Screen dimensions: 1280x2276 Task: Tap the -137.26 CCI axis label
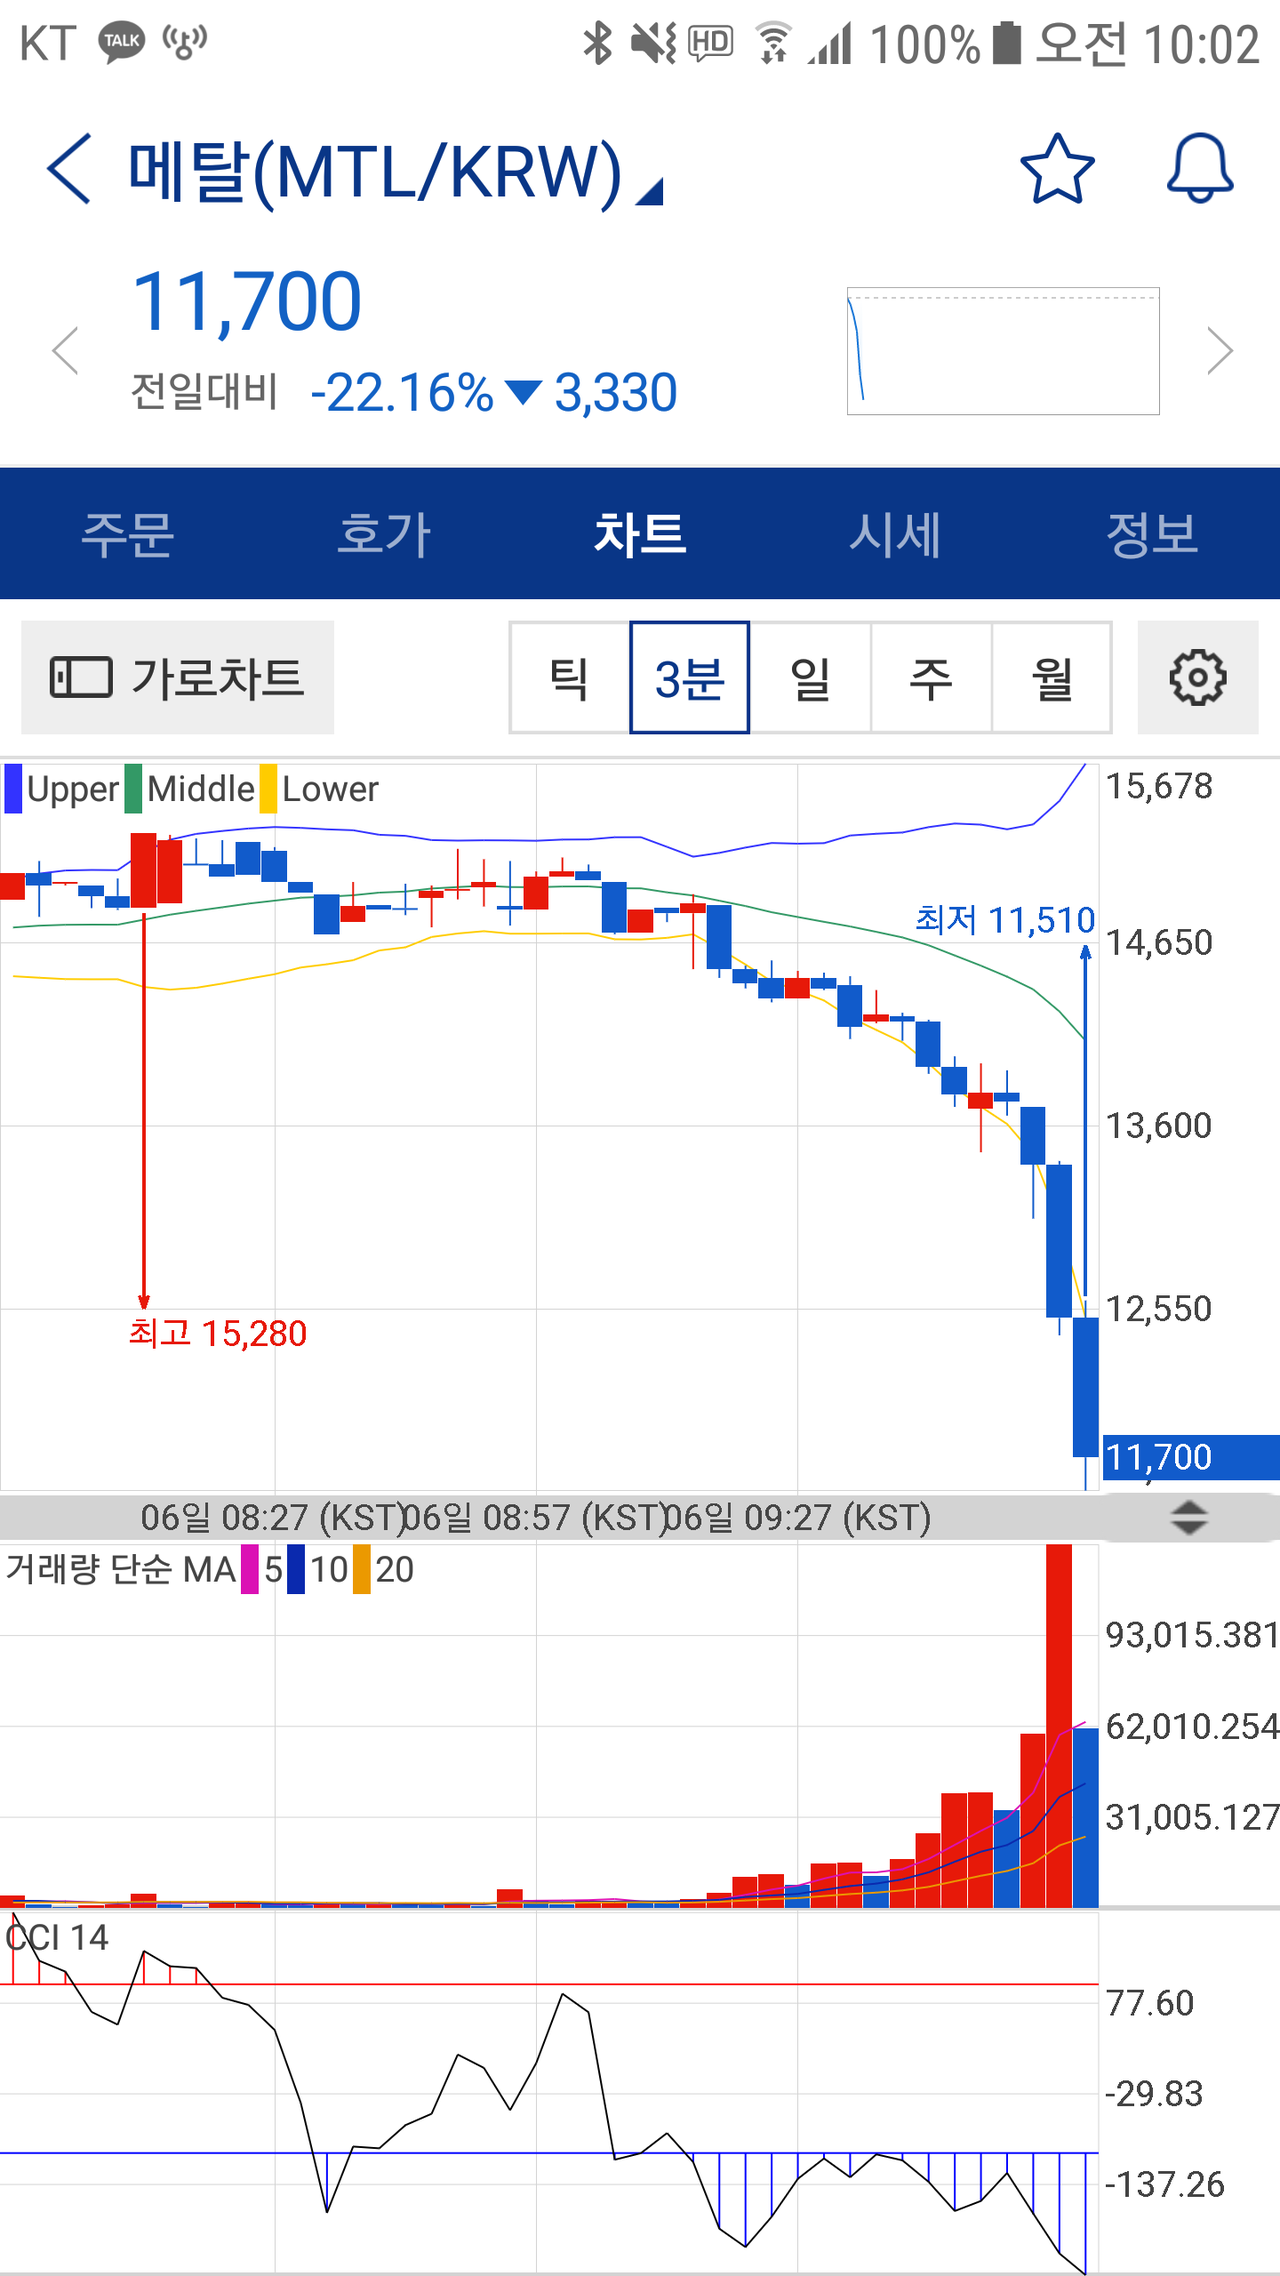1164,2185
